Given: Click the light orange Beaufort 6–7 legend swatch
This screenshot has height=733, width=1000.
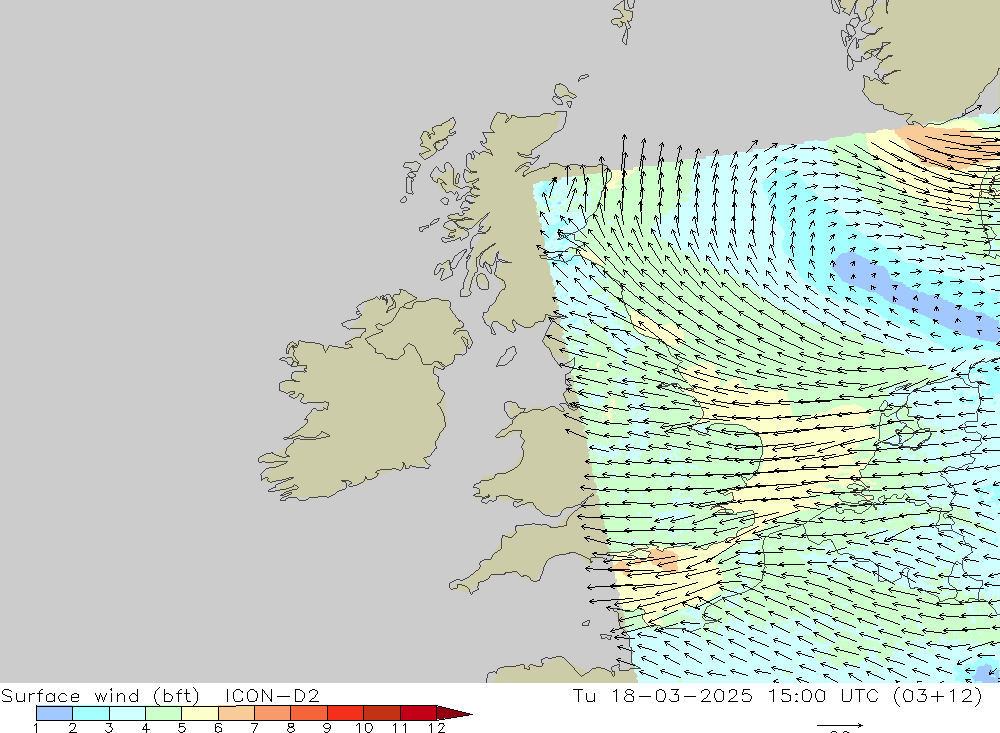Looking at the screenshot, I should point(236,713).
